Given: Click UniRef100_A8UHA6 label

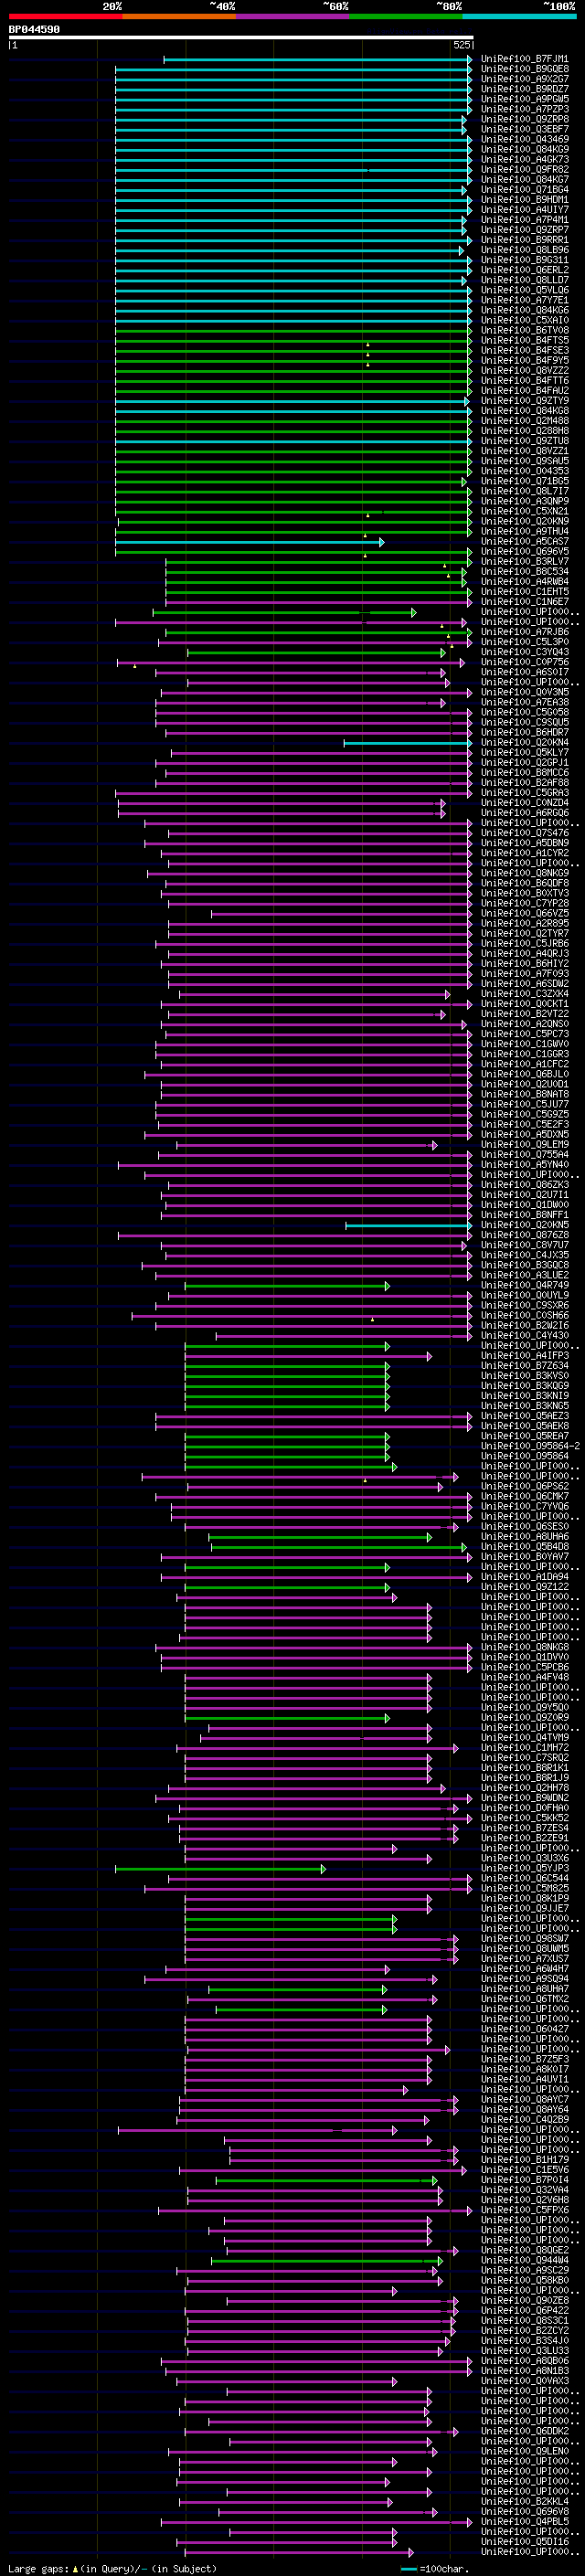Looking at the screenshot, I should pos(525,1536).
